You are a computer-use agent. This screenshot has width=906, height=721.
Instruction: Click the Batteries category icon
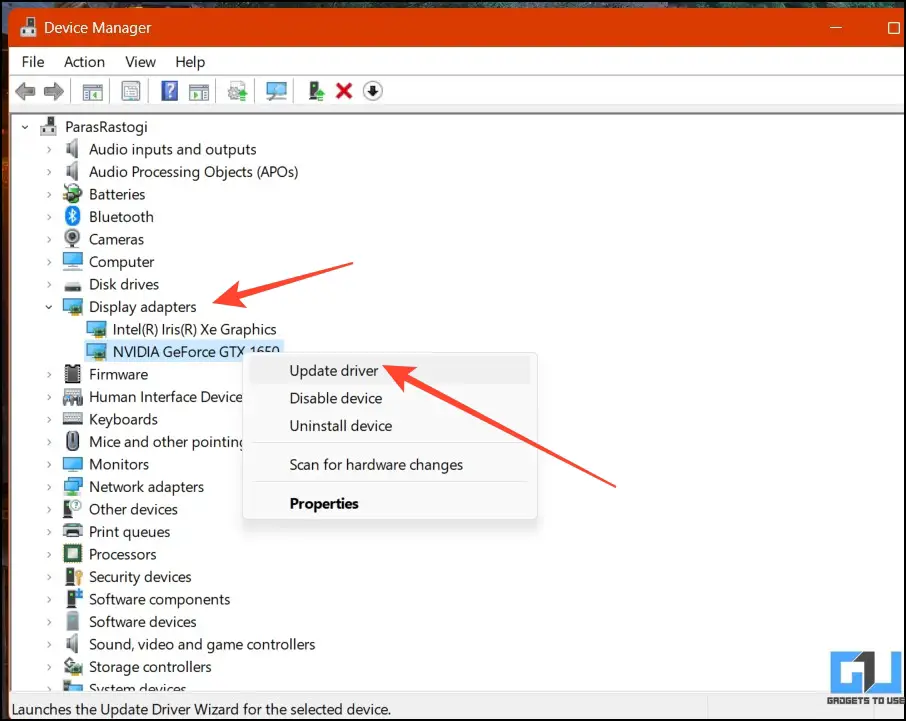point(72,194)
